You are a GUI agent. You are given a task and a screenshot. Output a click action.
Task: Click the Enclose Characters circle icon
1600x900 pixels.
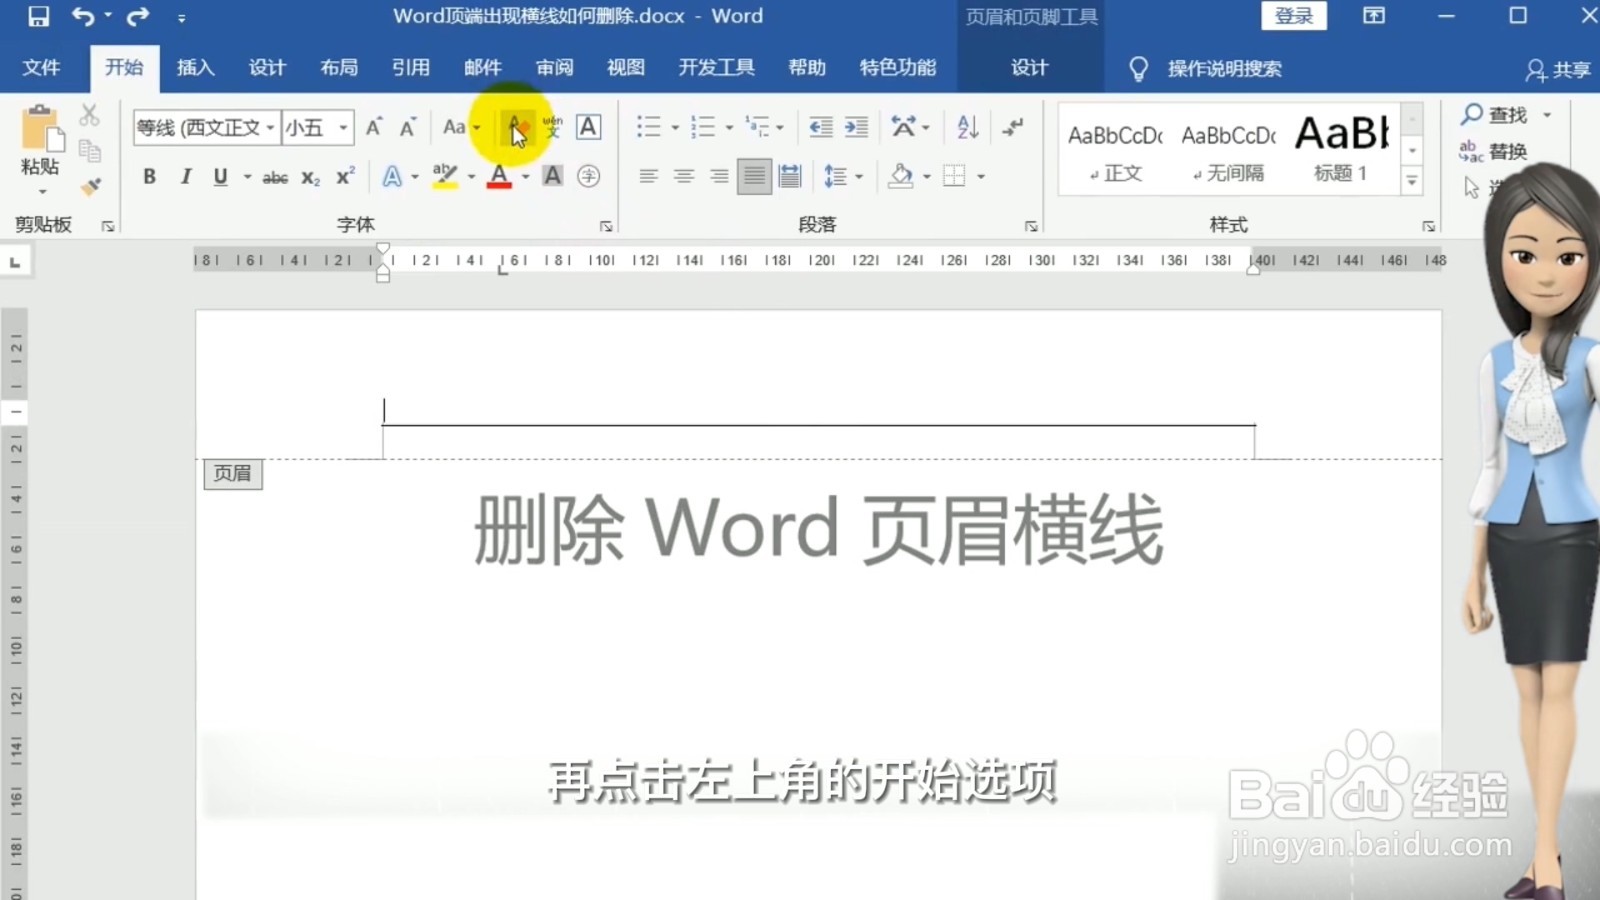tap(589, 177)
